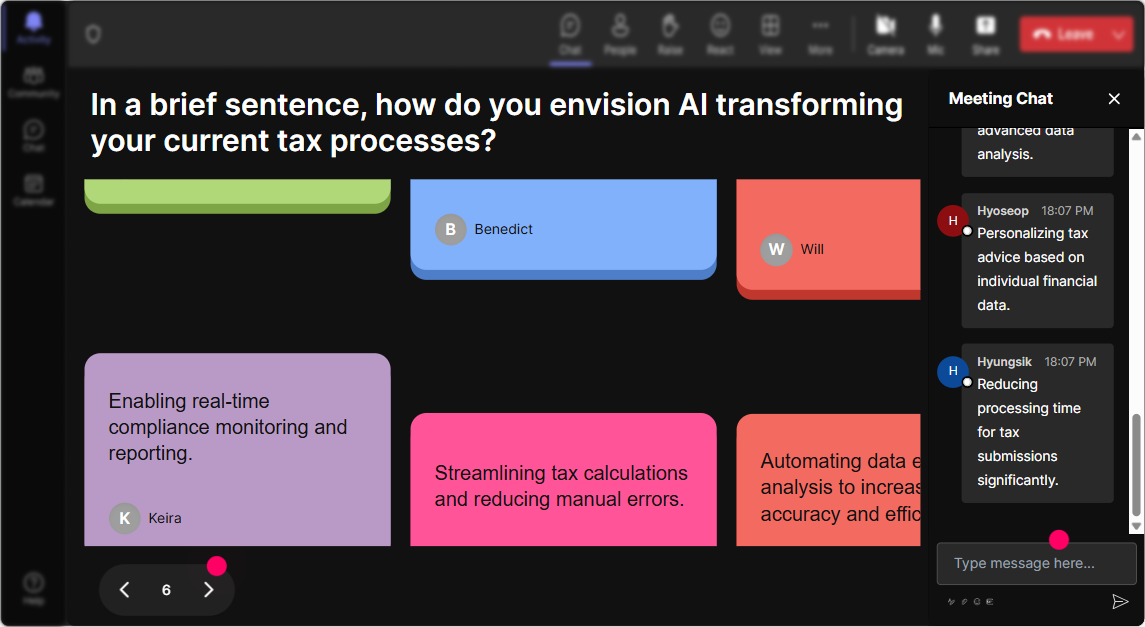Viewport: 1145px width, 627px height.
Task: Open the GIF picker below the message box
Action: point(990,602)
